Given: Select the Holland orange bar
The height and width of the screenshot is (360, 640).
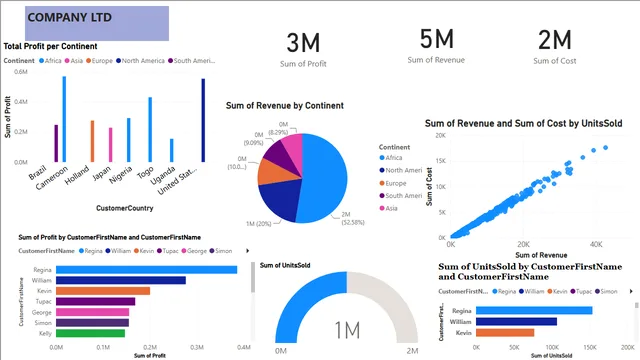Looking at the screenshot, I should [x=92, y=141].
